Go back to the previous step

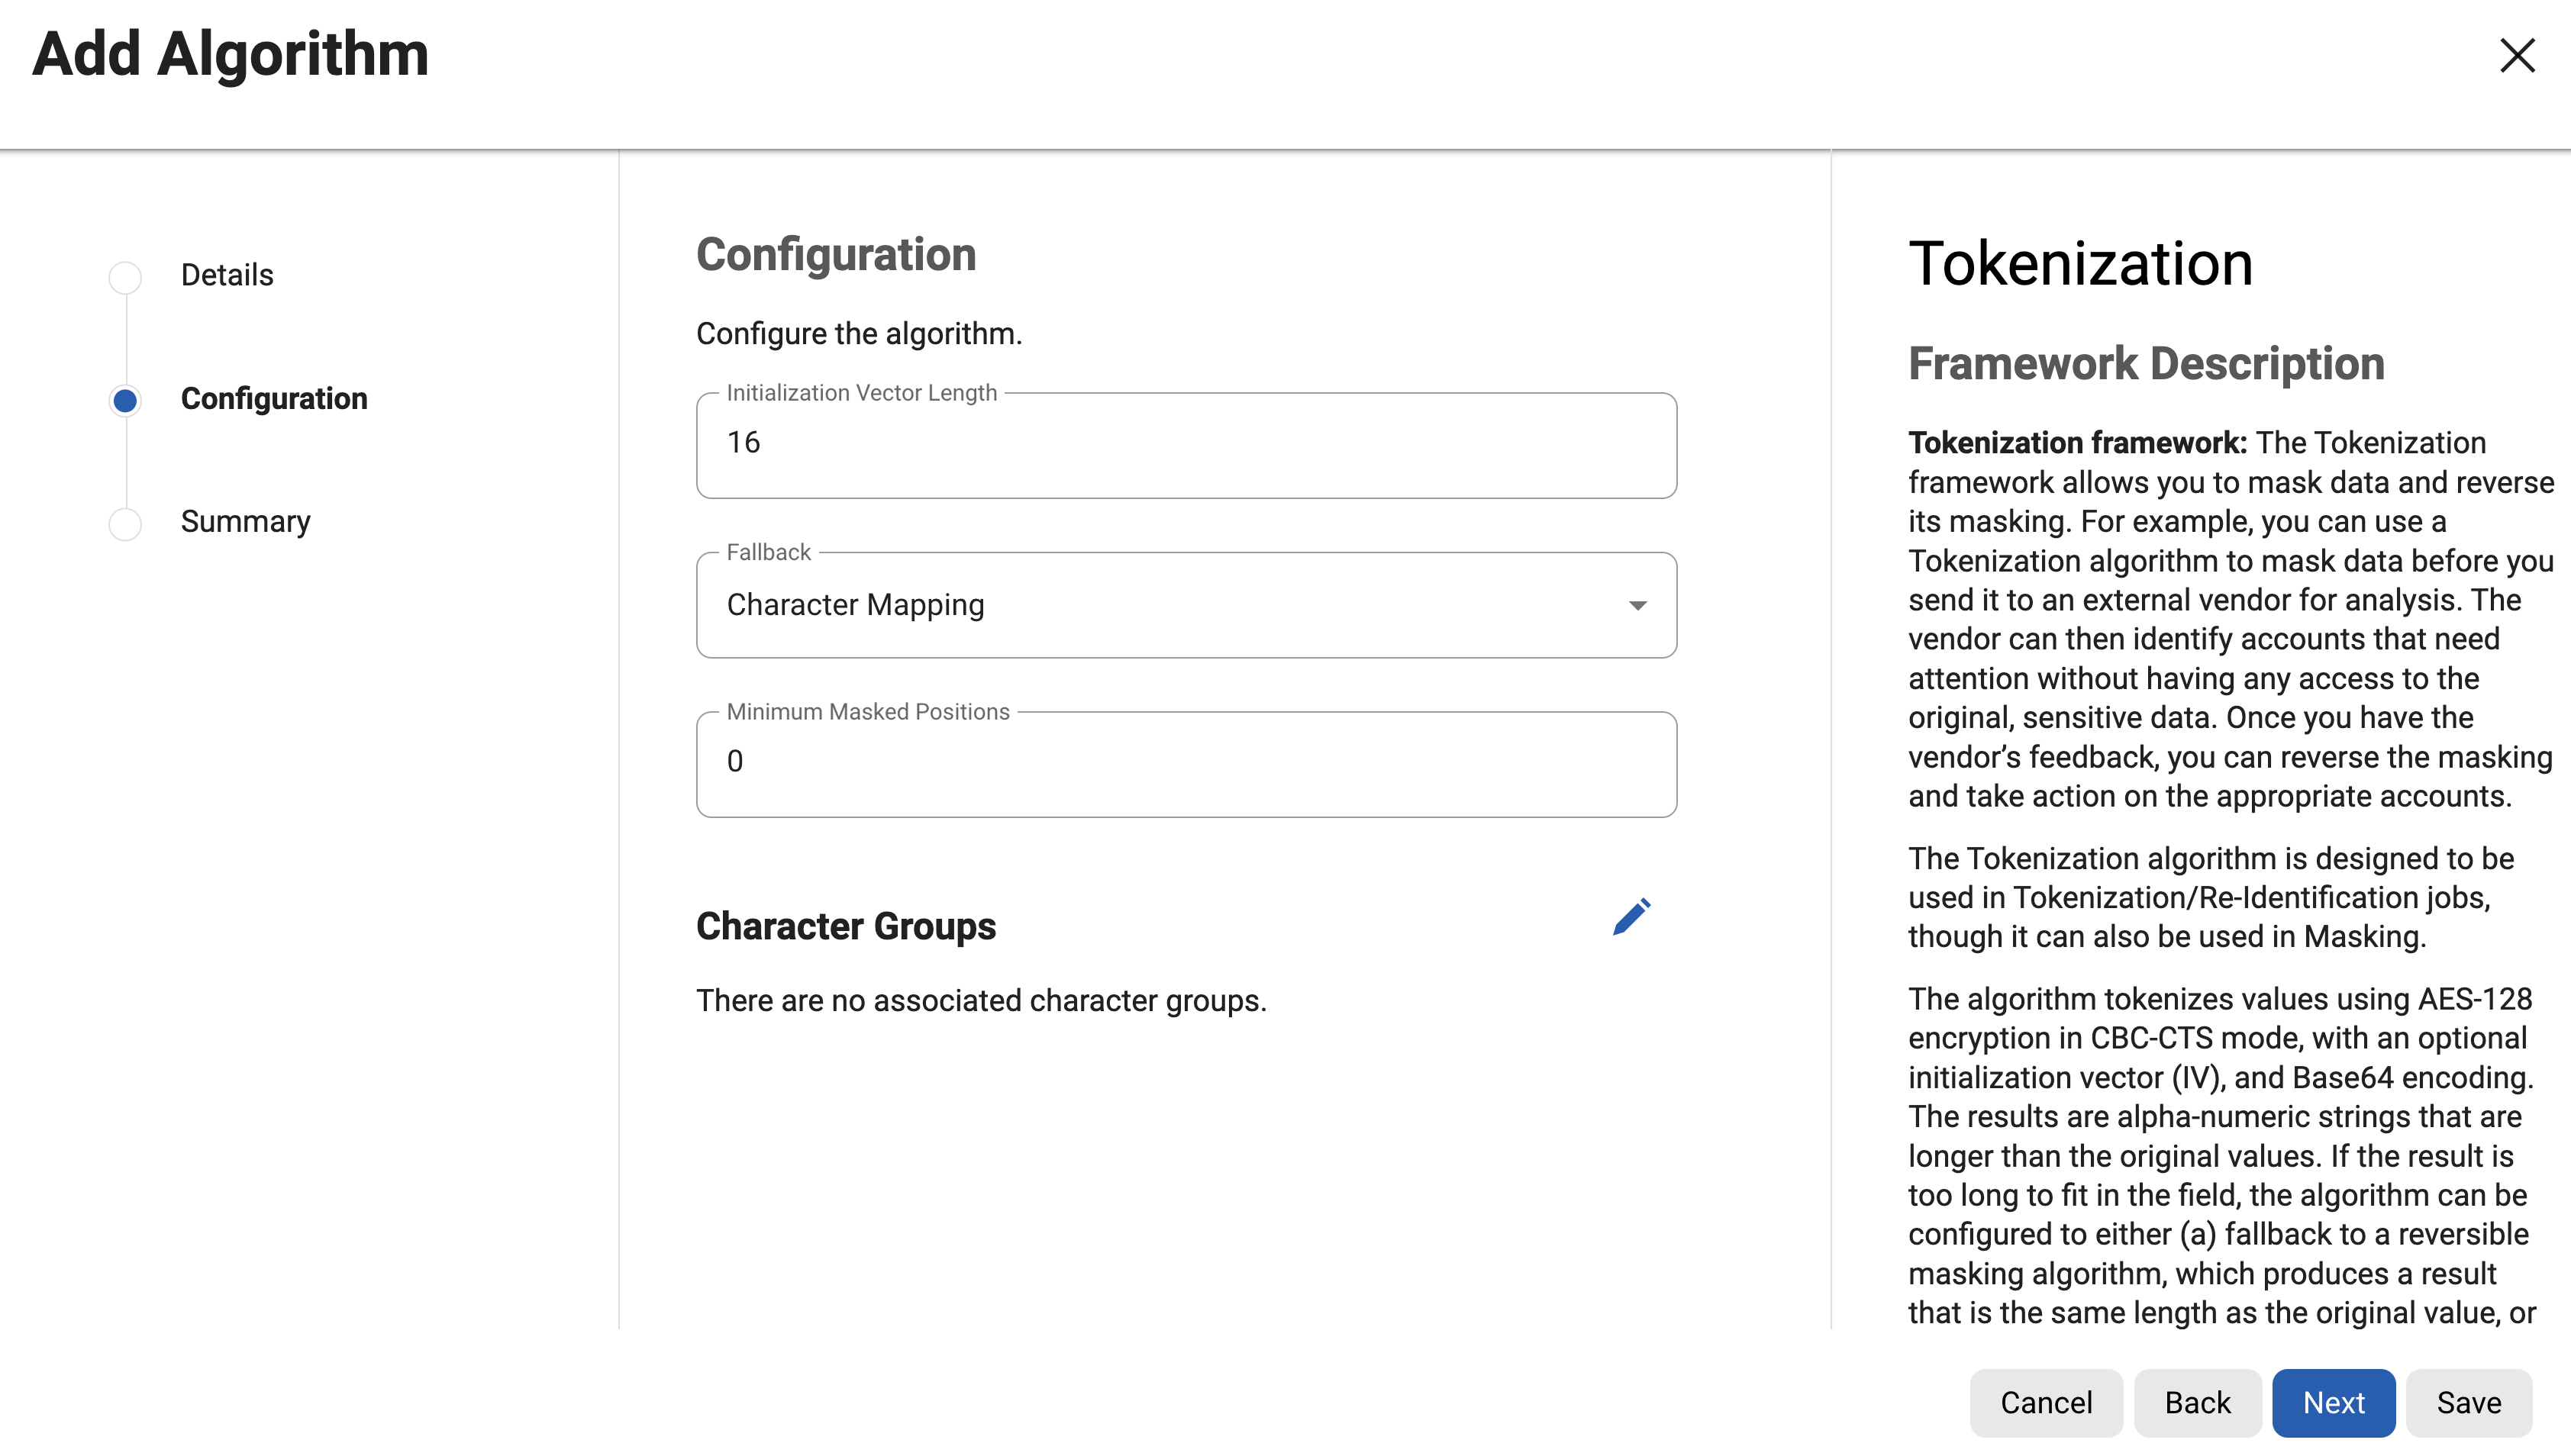2197,1402
